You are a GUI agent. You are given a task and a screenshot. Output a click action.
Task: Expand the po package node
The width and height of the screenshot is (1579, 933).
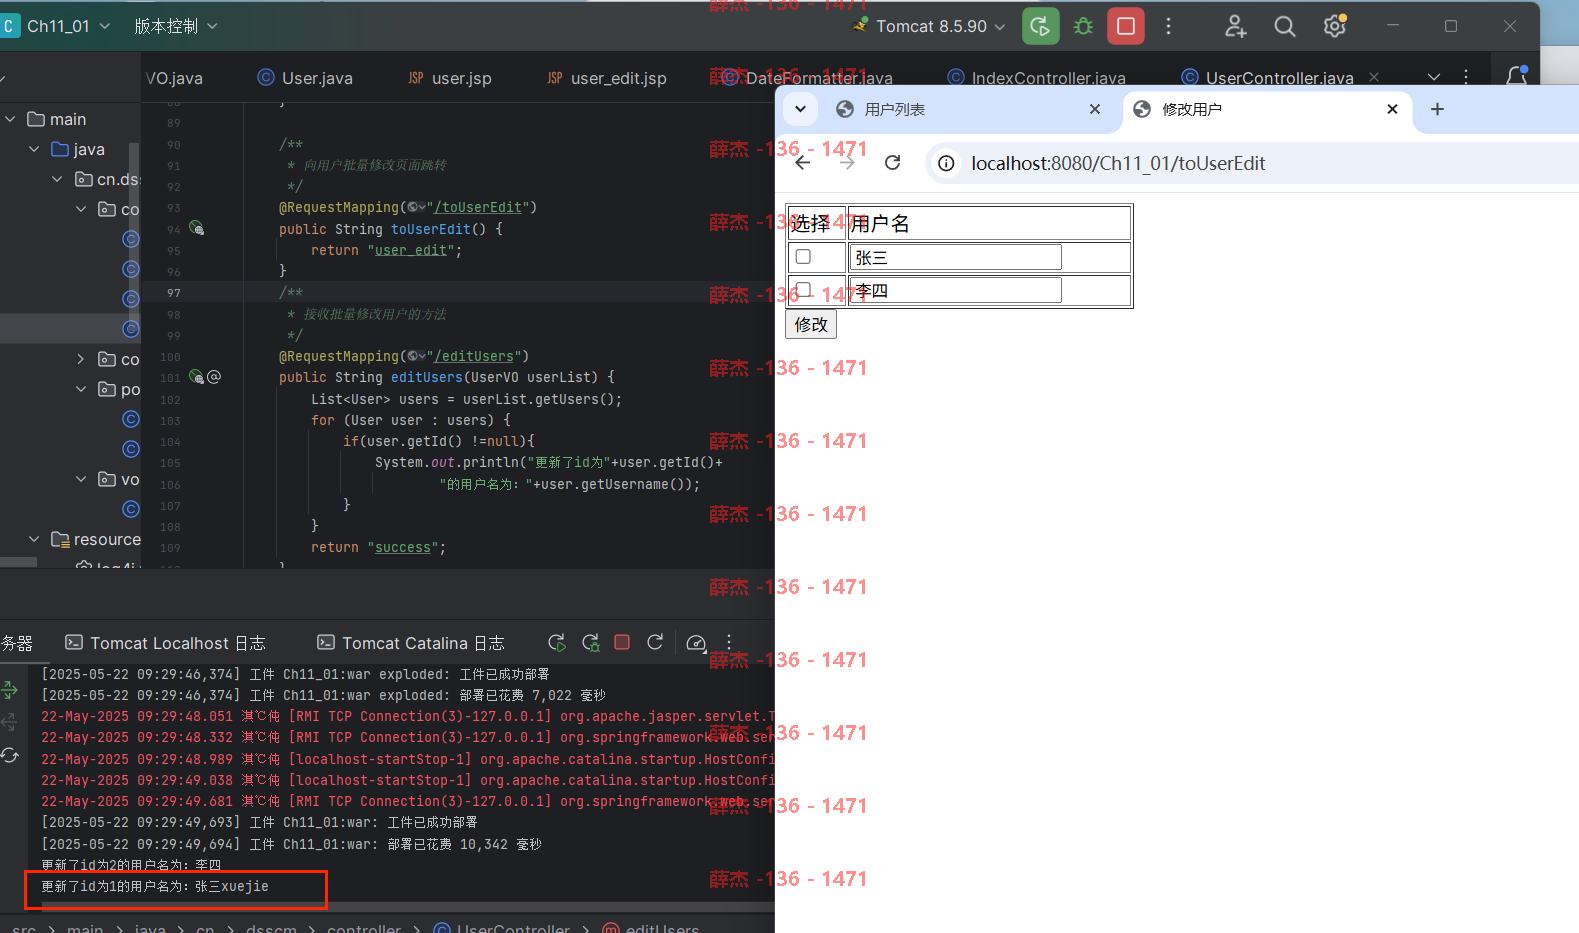coord(81,389)
